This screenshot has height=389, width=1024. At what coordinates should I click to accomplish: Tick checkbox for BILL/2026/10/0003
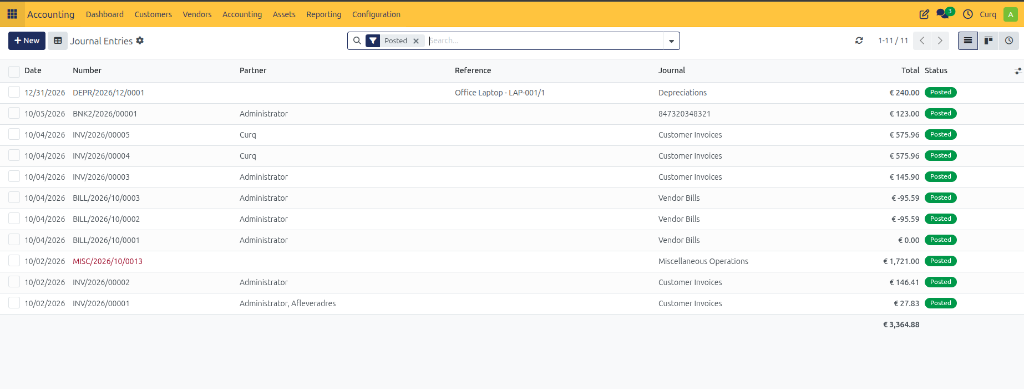coord(14,198)
